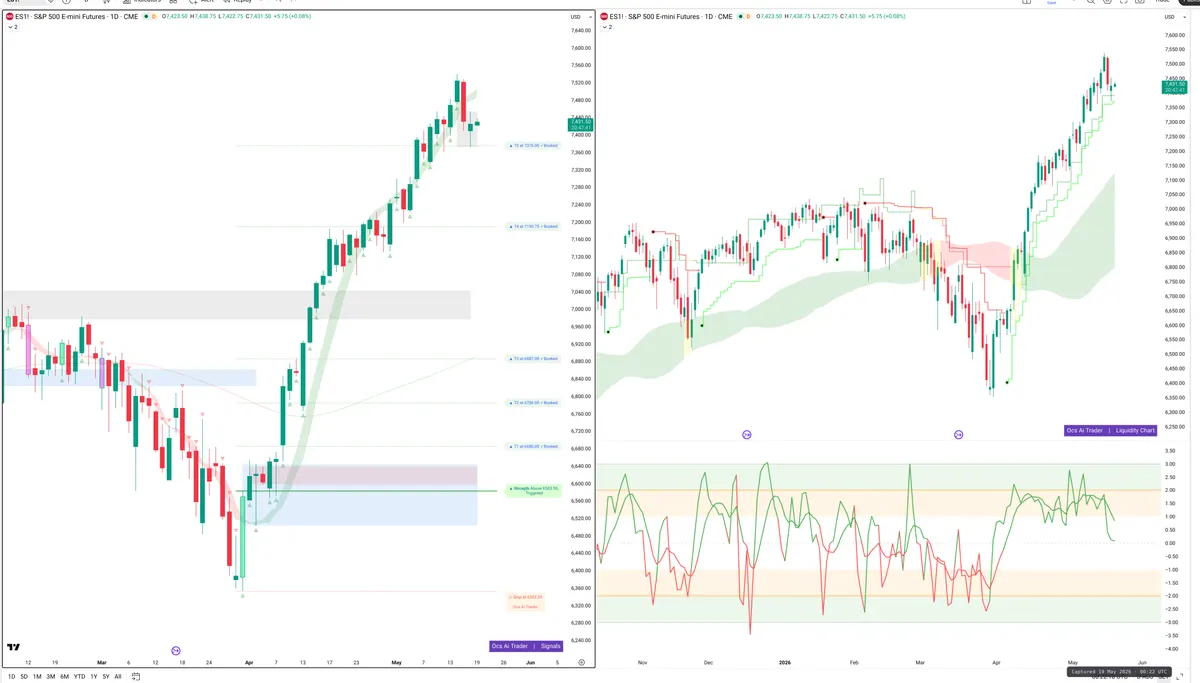Viewport: 1200px width, 683px height.
Task: Select the 3M time range
Action: [x=51, y=676]
